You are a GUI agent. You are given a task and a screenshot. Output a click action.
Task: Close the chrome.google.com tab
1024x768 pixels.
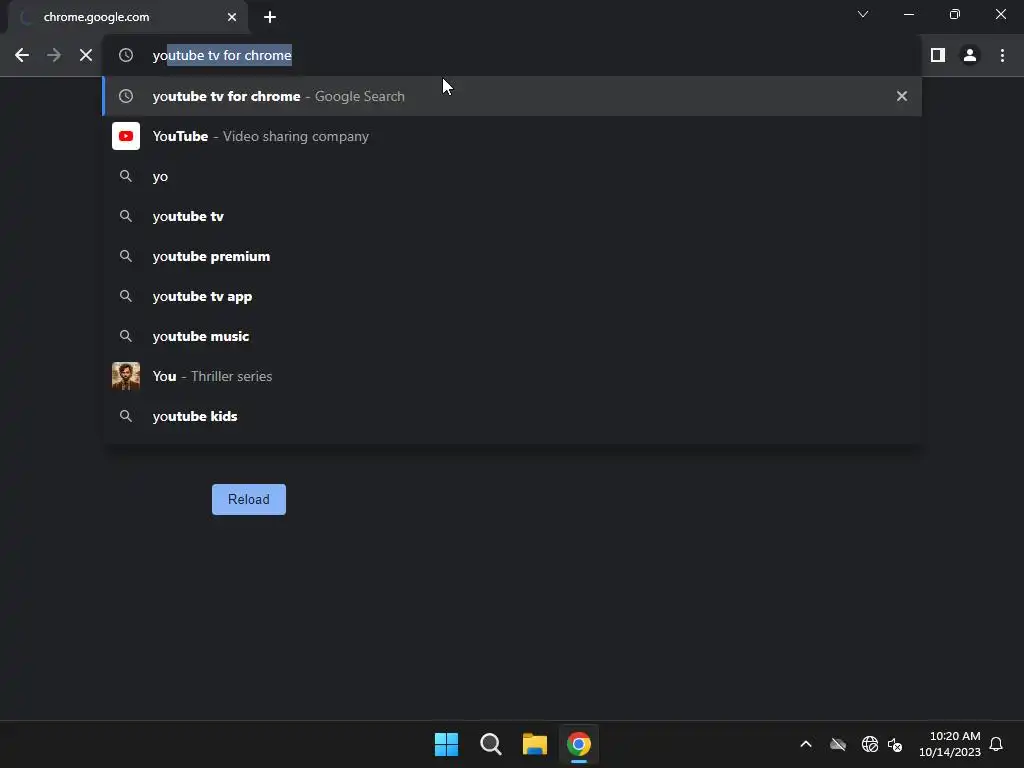pos(232,17)
